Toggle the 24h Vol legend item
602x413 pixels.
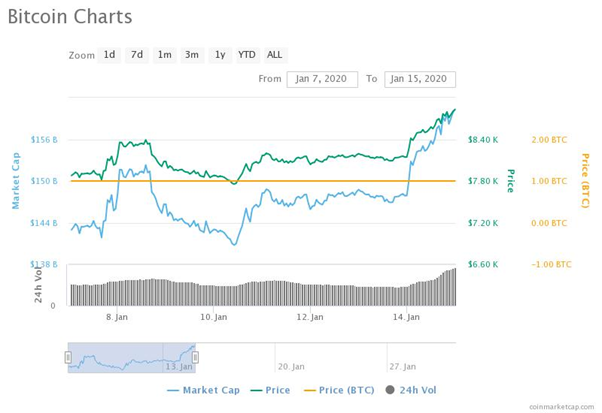coord(411,390)
